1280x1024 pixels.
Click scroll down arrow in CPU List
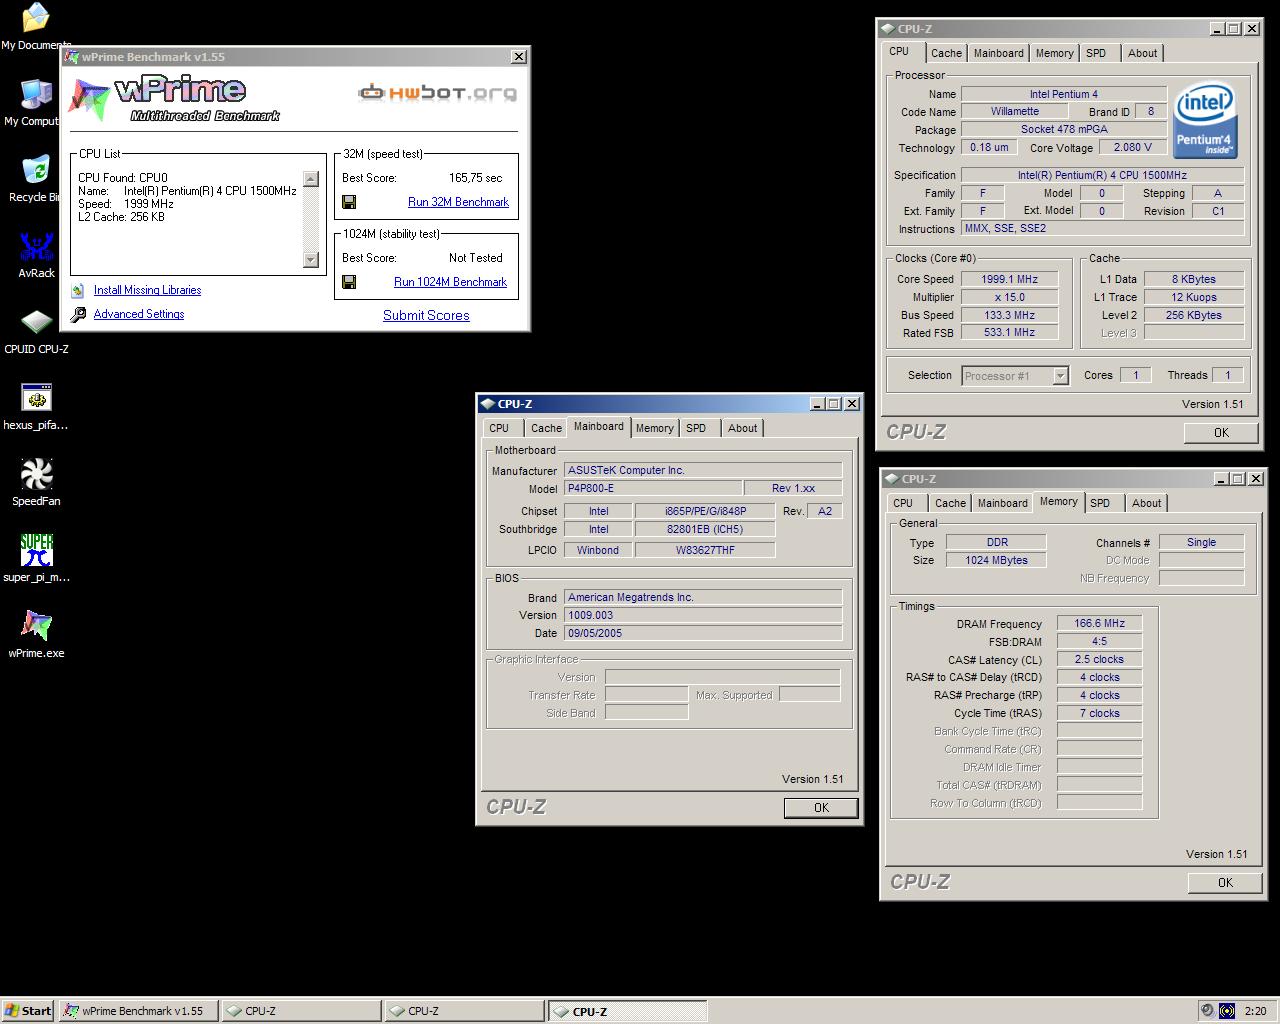310,260
